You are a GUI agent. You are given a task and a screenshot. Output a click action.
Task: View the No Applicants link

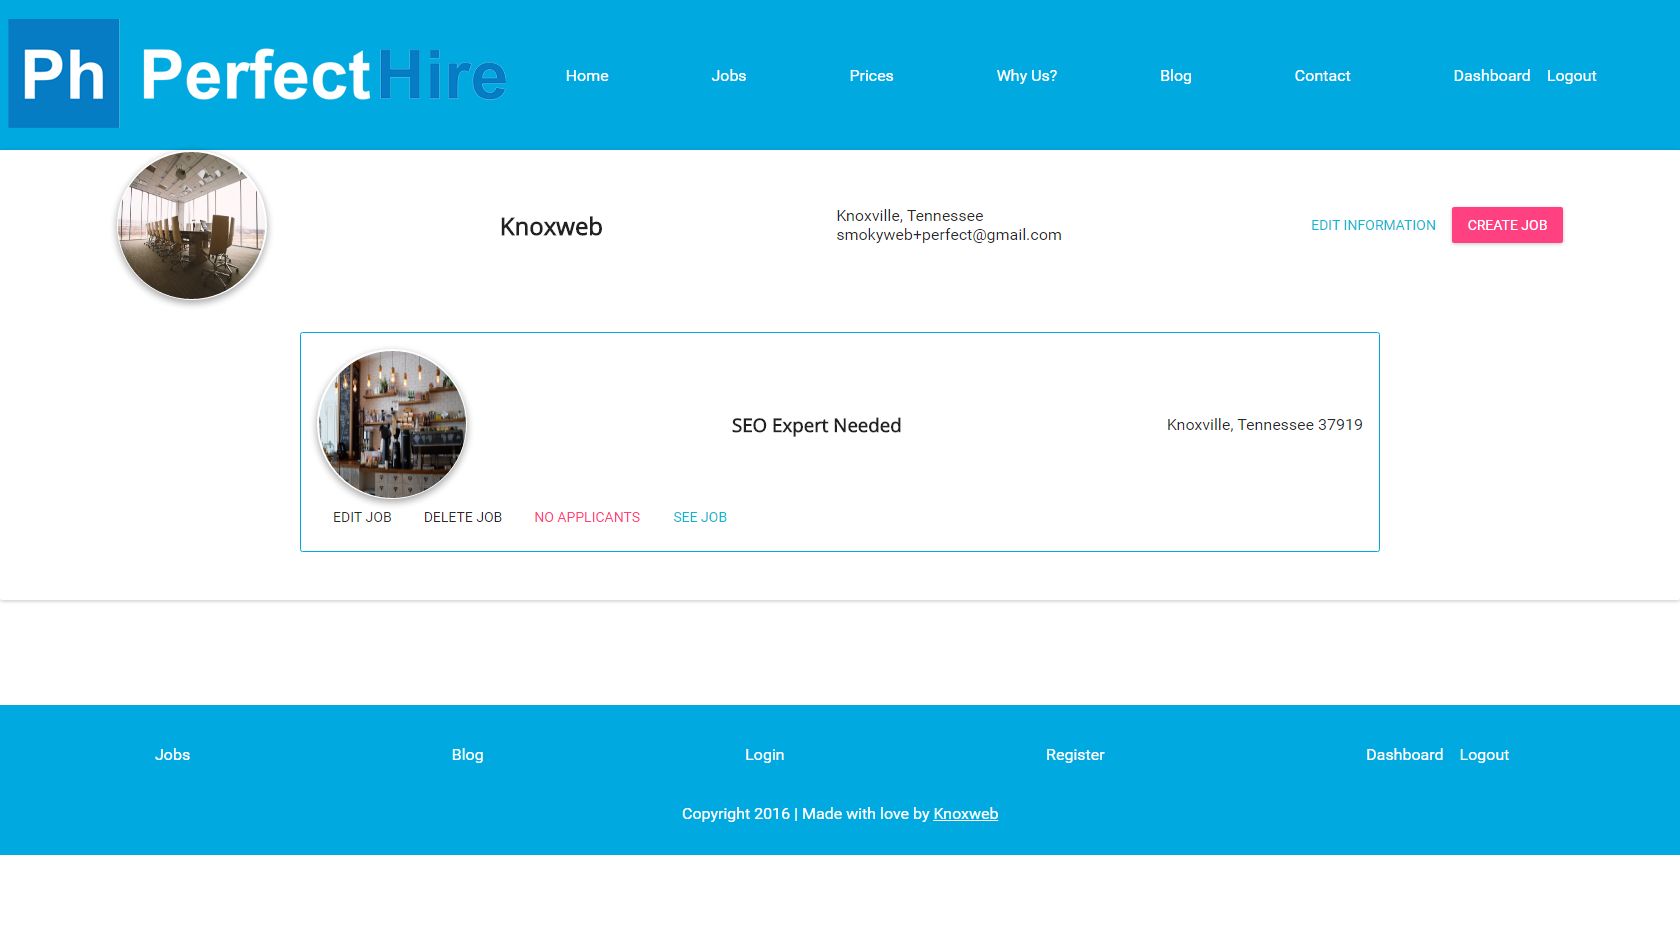587,517
